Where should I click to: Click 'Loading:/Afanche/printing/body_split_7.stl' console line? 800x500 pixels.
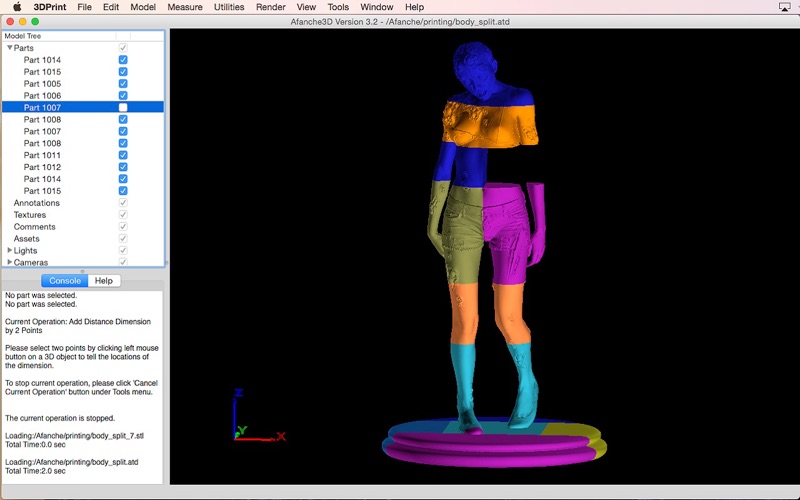74,436
